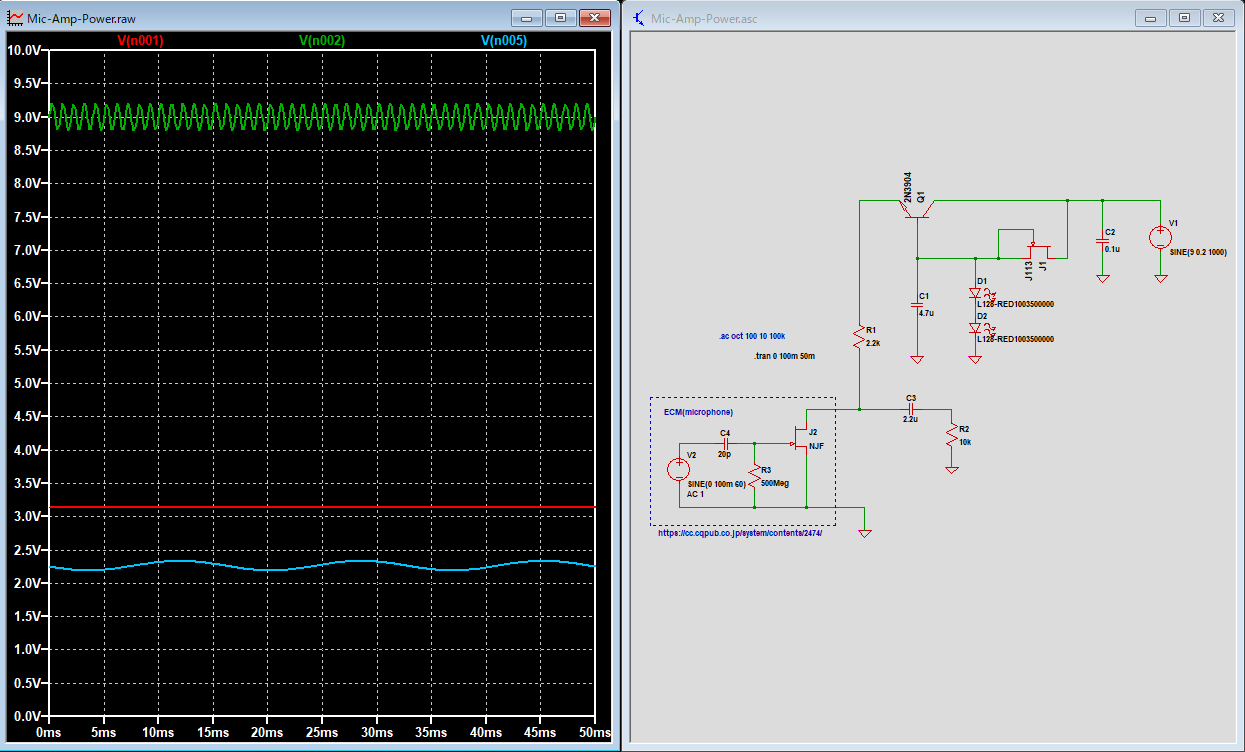Click the .ac oct 100 10 100k directive

coord(752,336)
